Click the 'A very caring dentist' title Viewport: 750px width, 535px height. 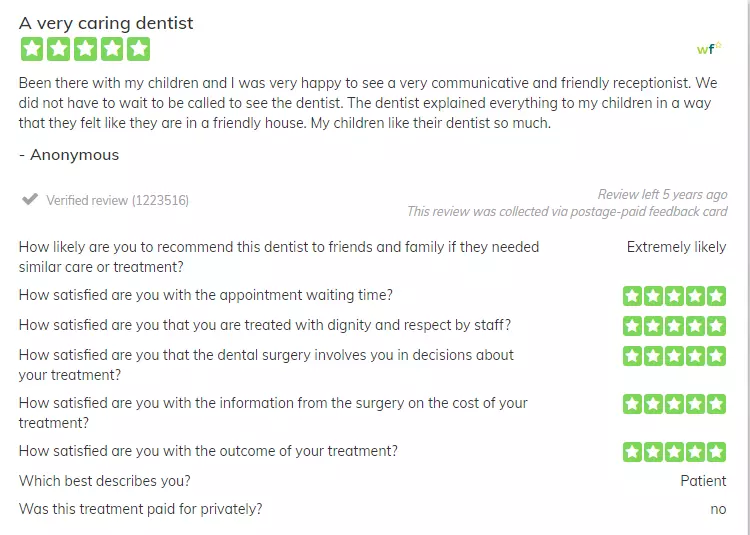pos(106,23)
